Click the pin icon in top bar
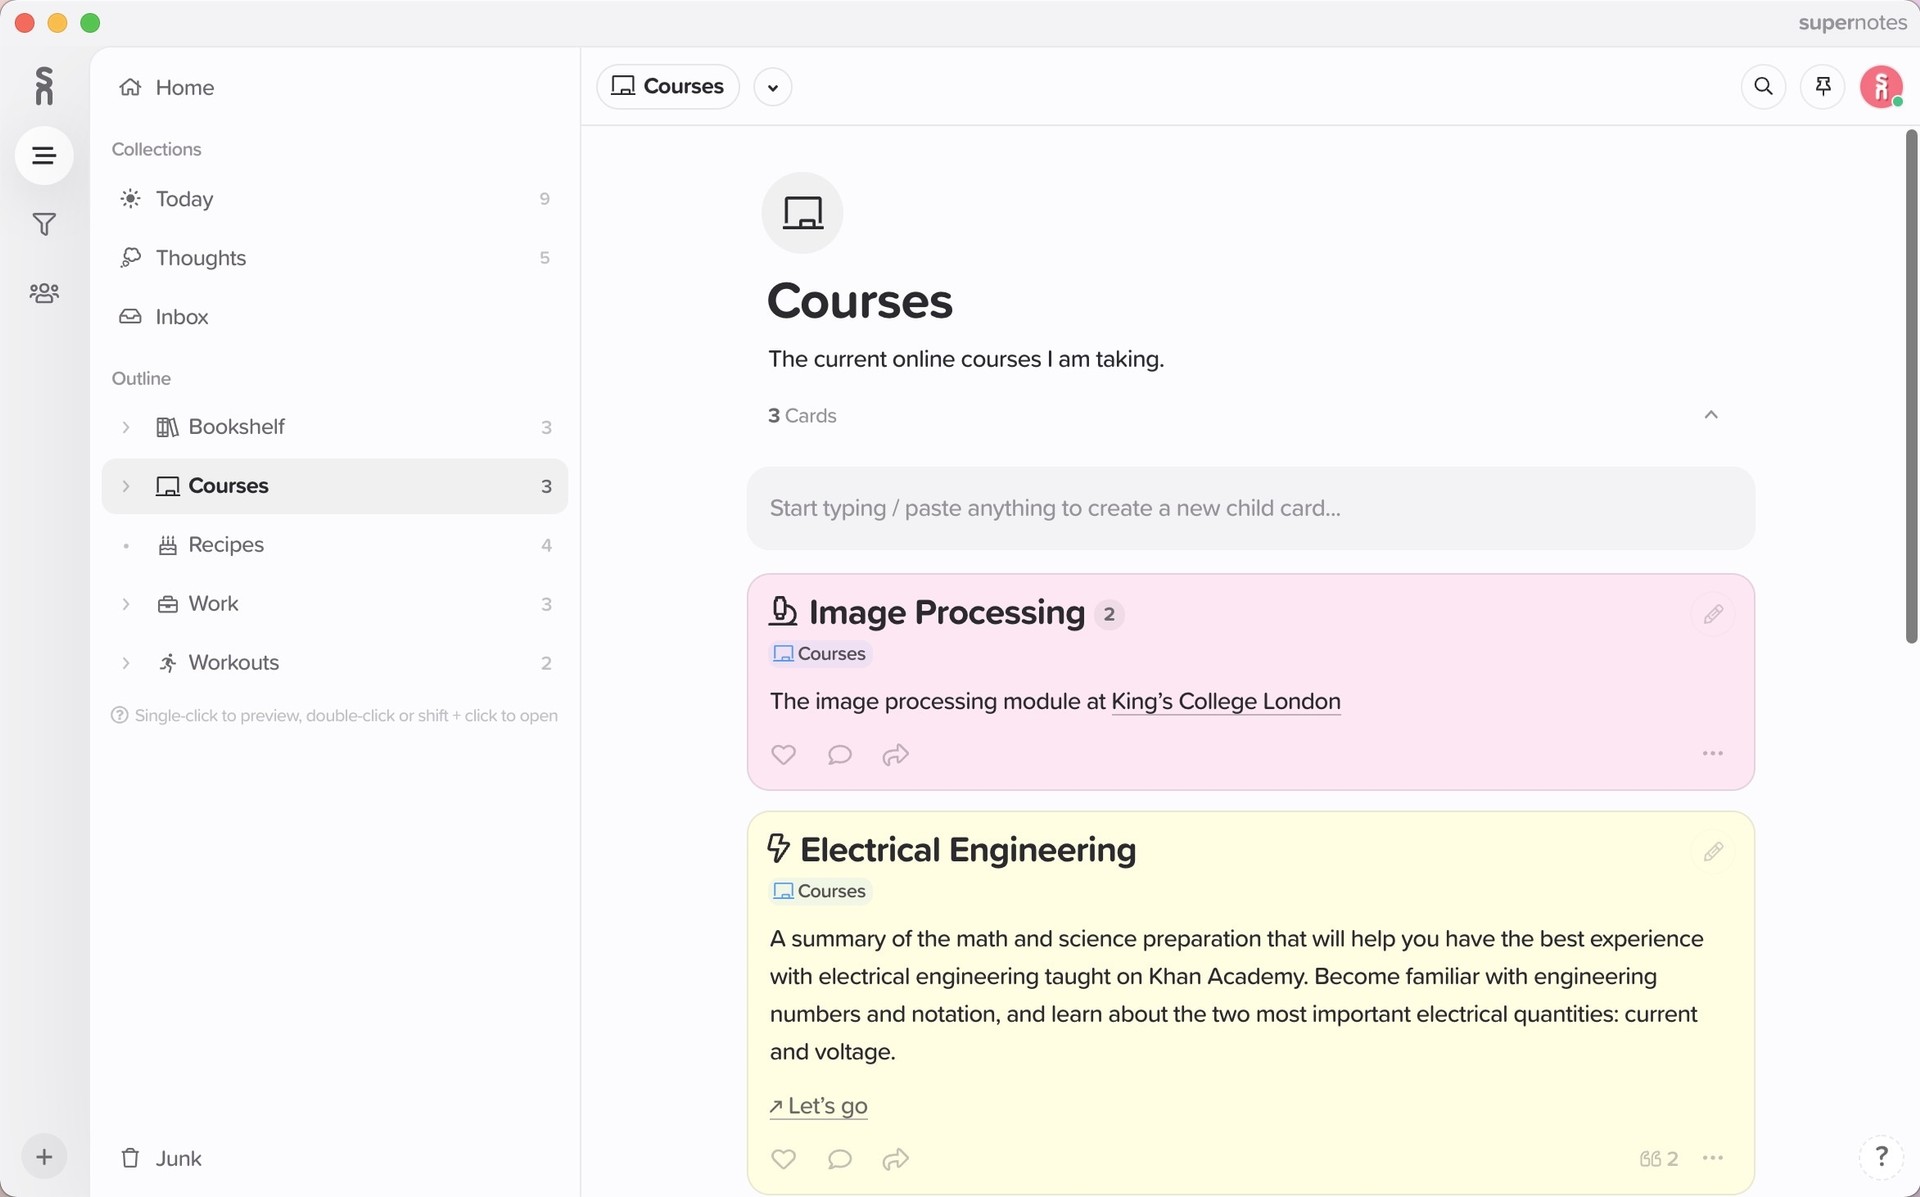This screenshot has height=1197, width=1920. coord(1822,87)
